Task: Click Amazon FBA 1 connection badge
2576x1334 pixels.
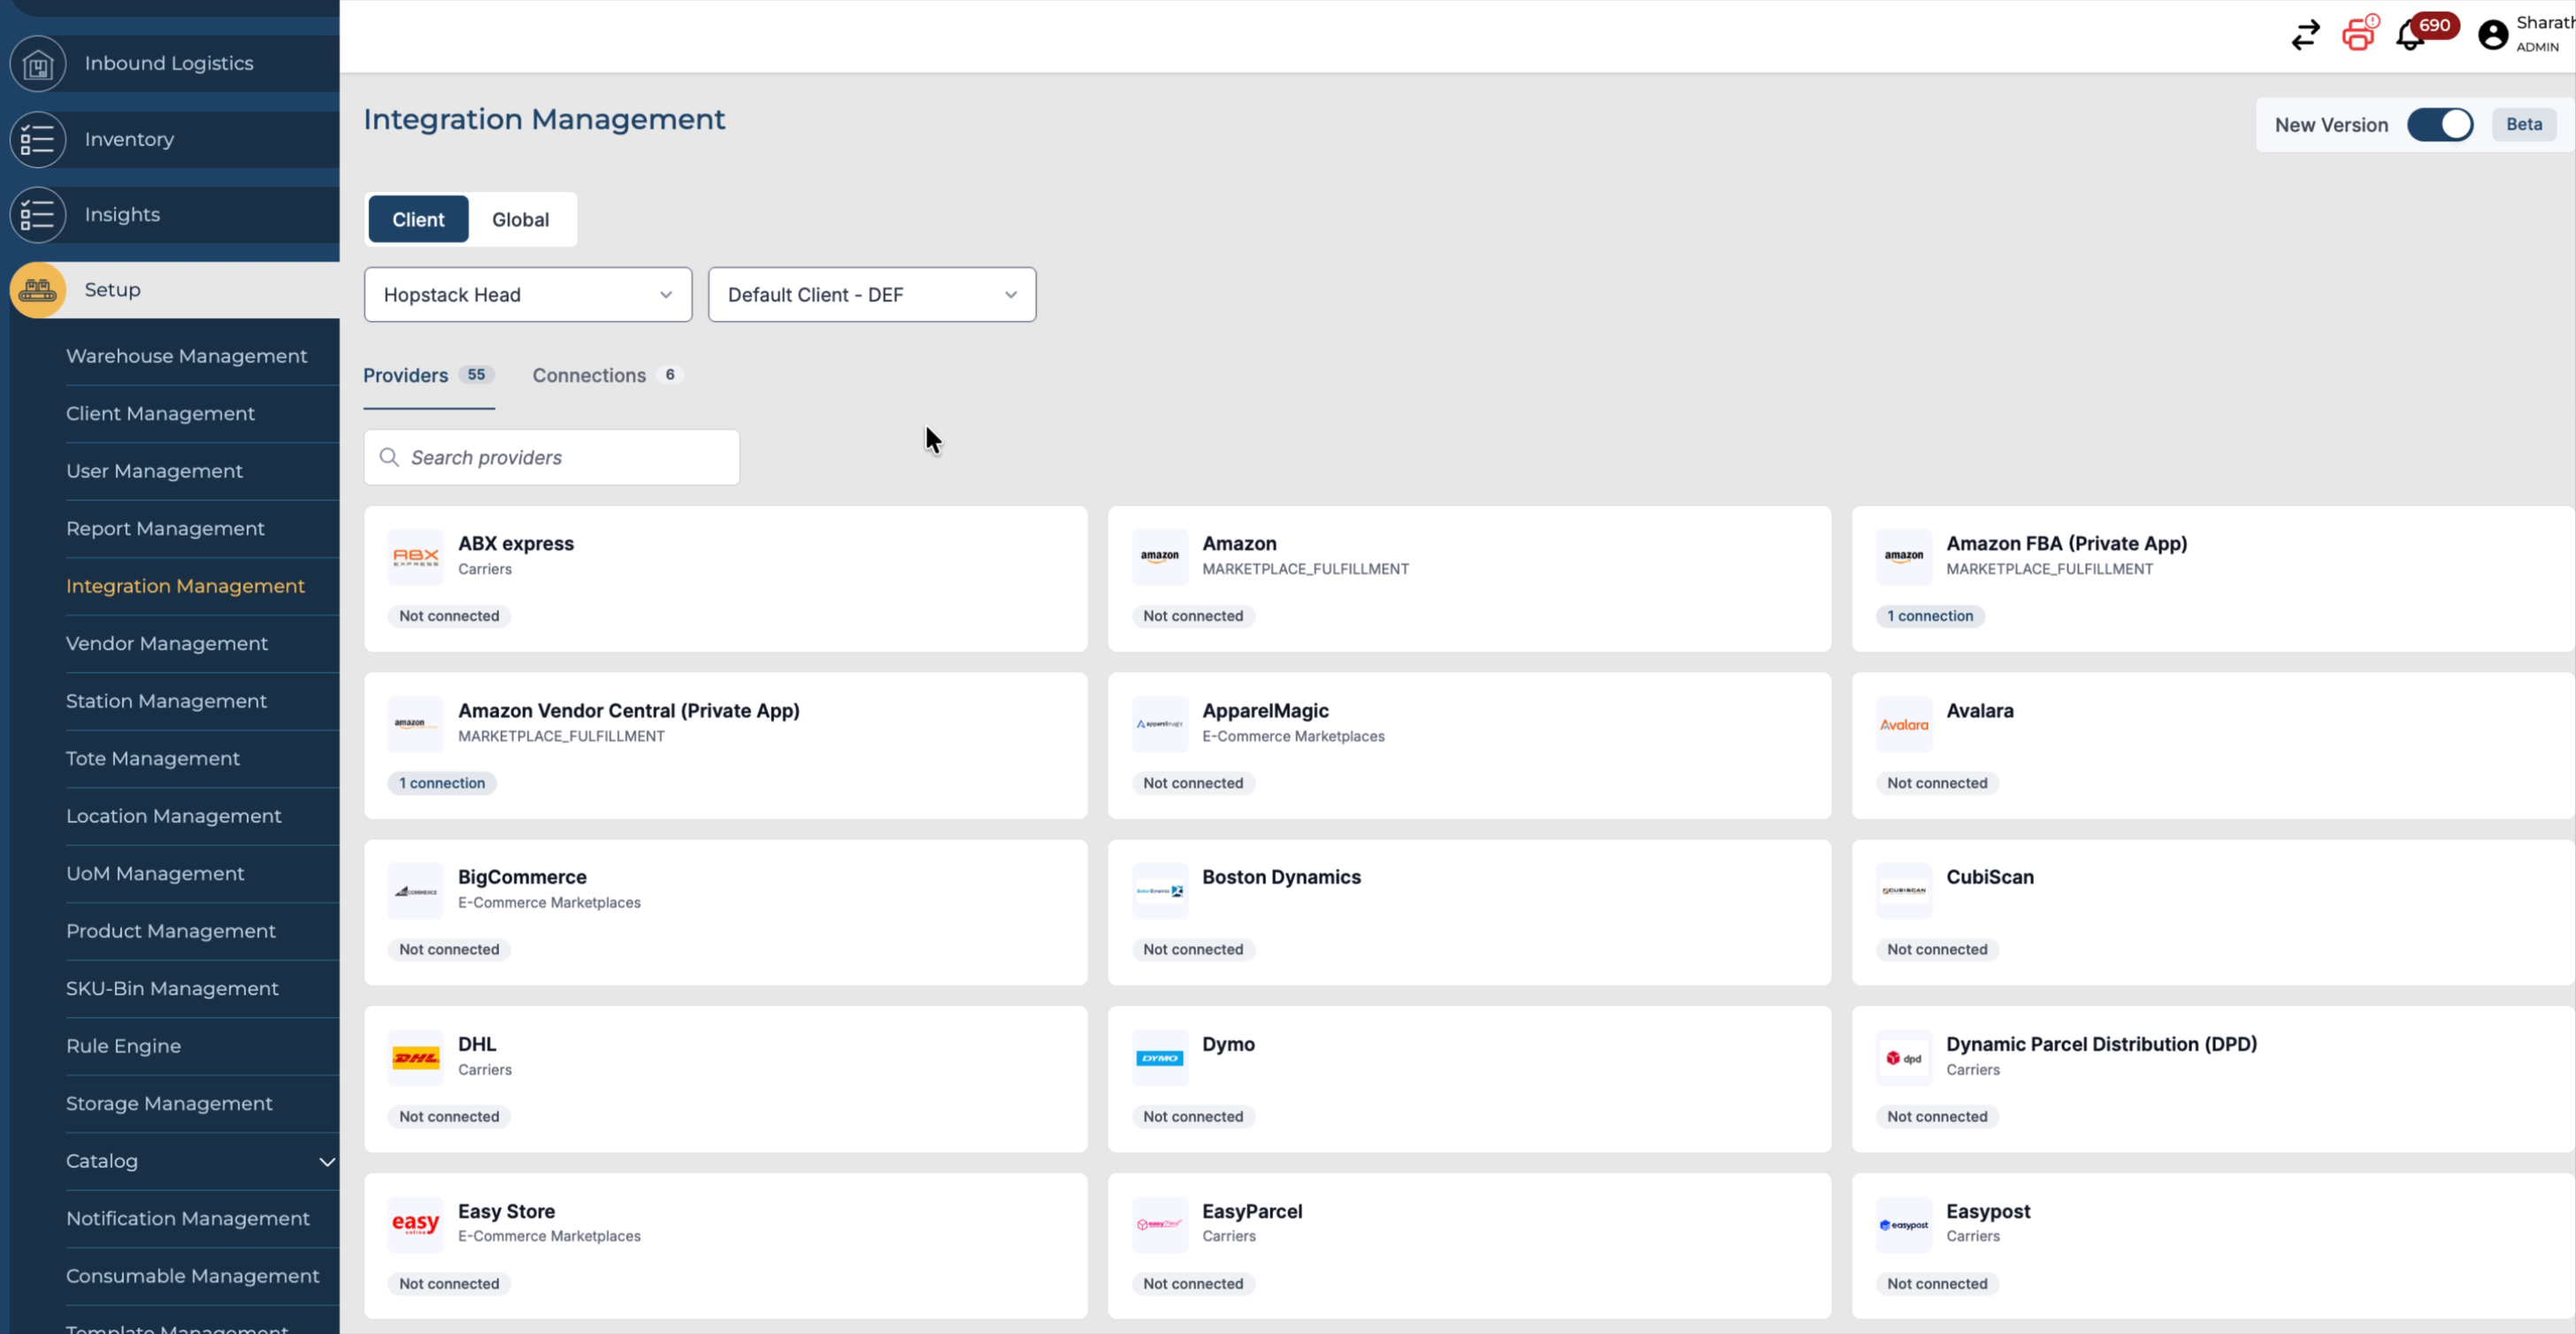Action: [x=1930, y=616]
